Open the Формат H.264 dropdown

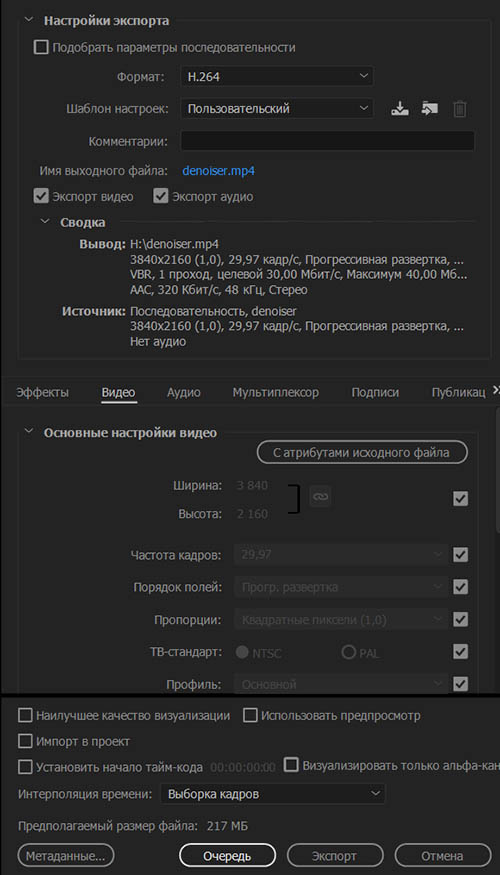[277, 76]
